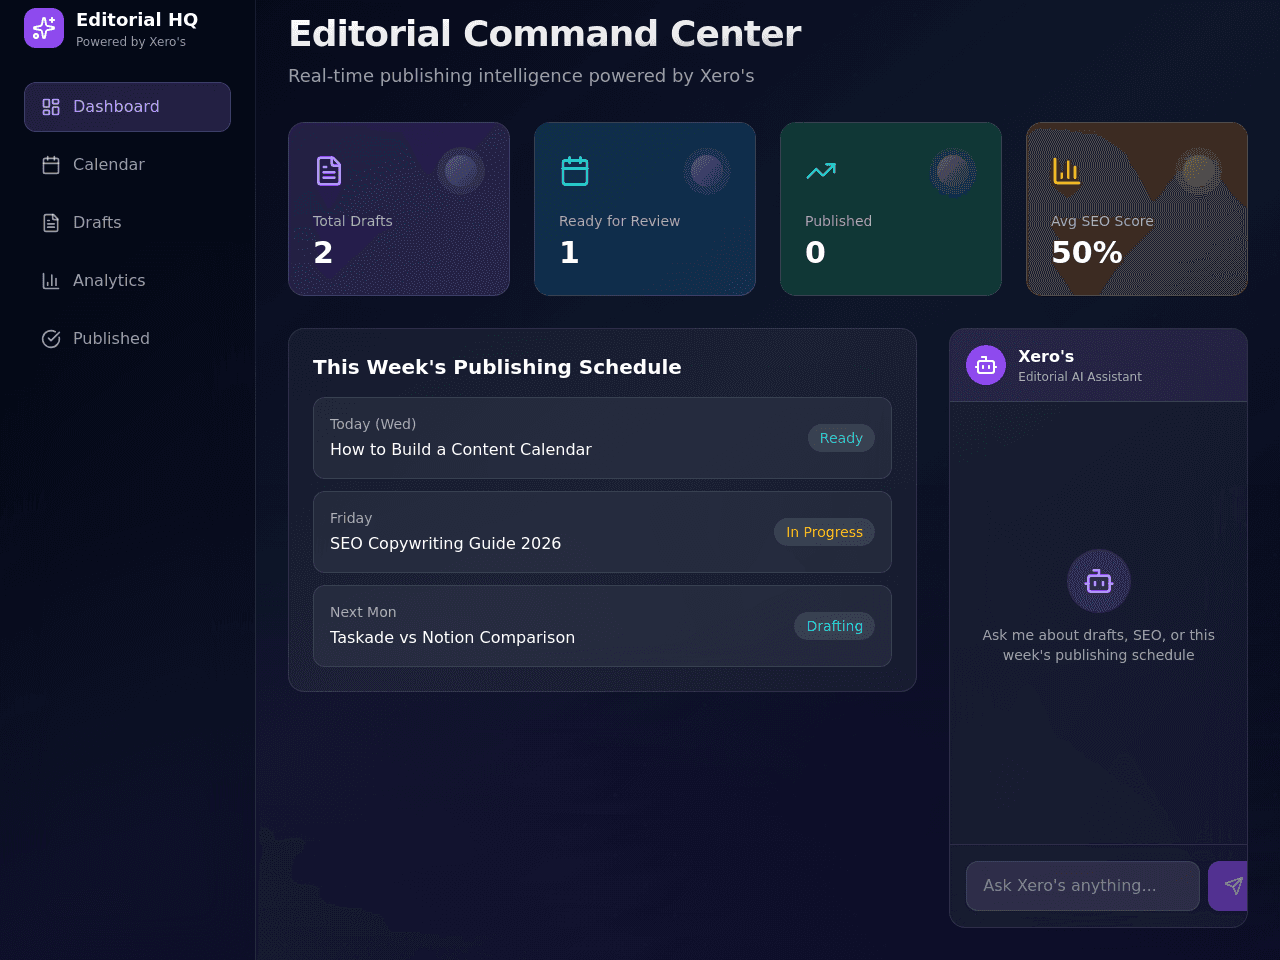Select Analytics in the sidebar
This screenshot has width=1280, height=960.
(127, 281)
